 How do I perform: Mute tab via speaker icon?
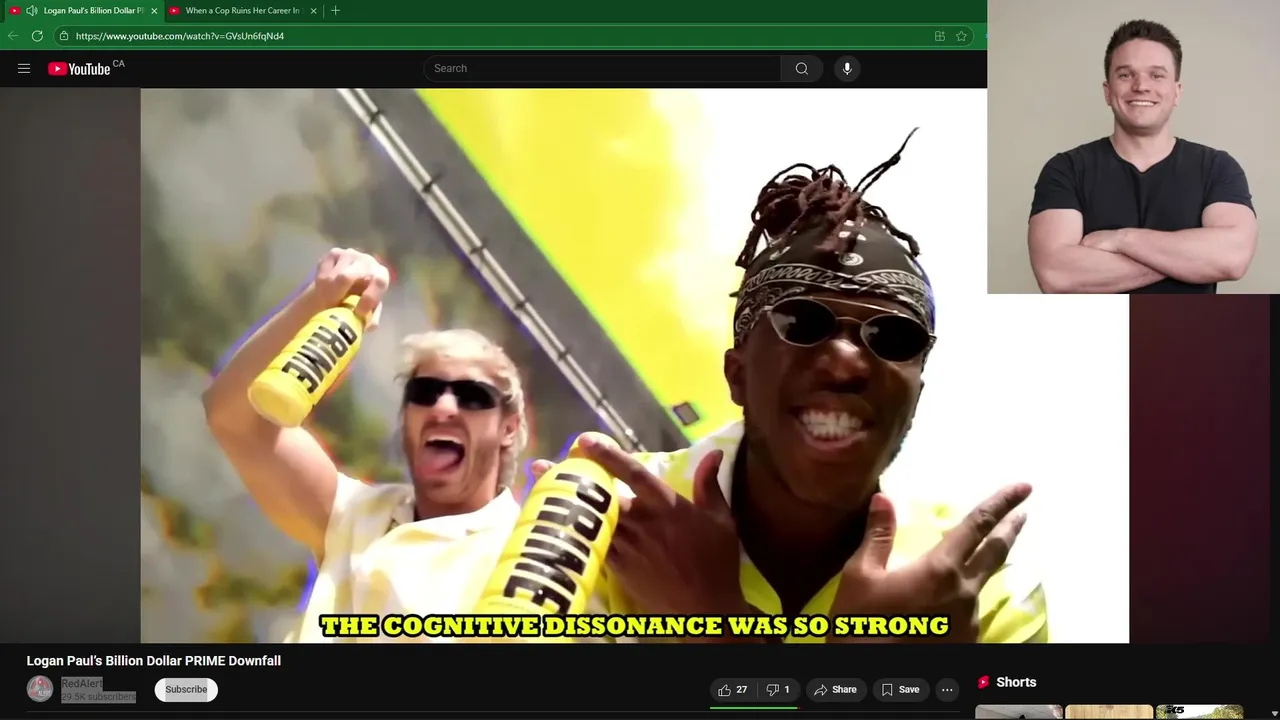point(32,11)
